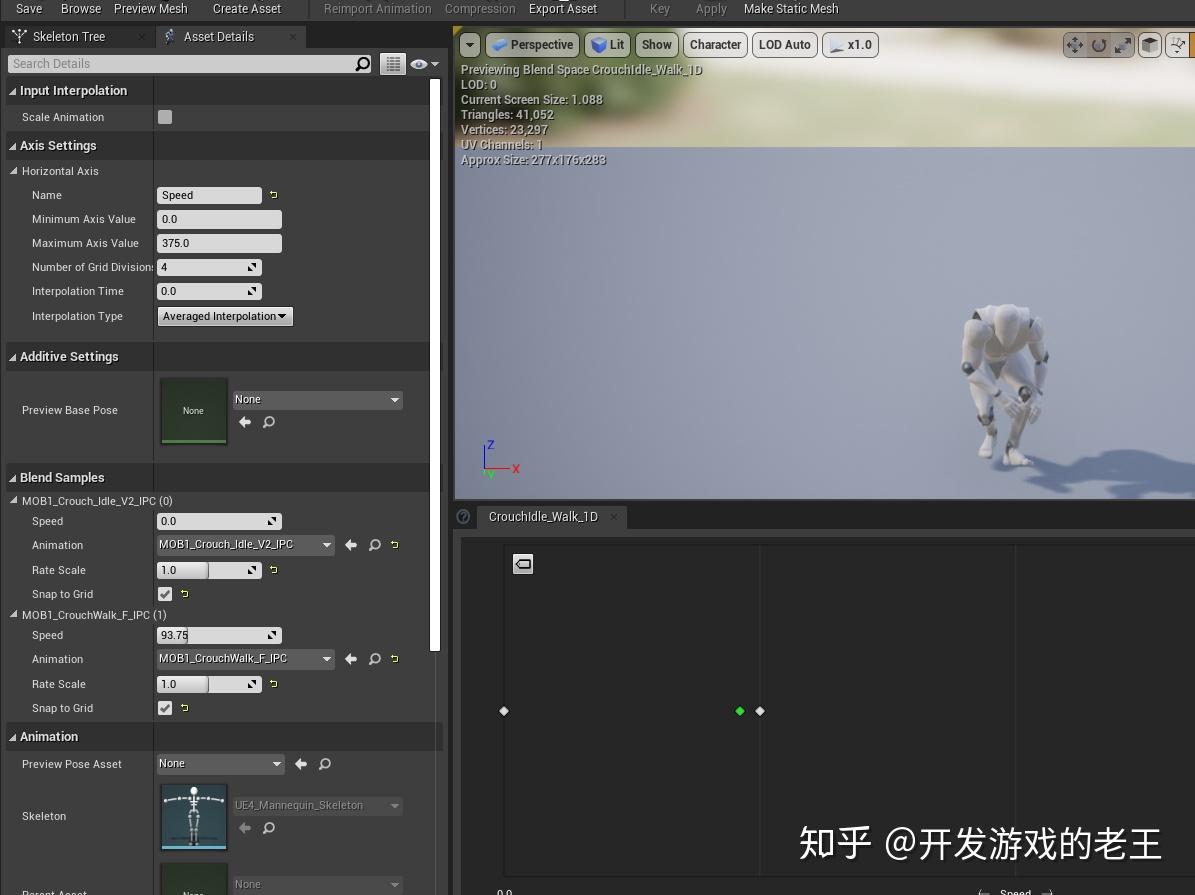Switch to the Skeleton Tree tab
1195x895 pixels.
point(70,36)
